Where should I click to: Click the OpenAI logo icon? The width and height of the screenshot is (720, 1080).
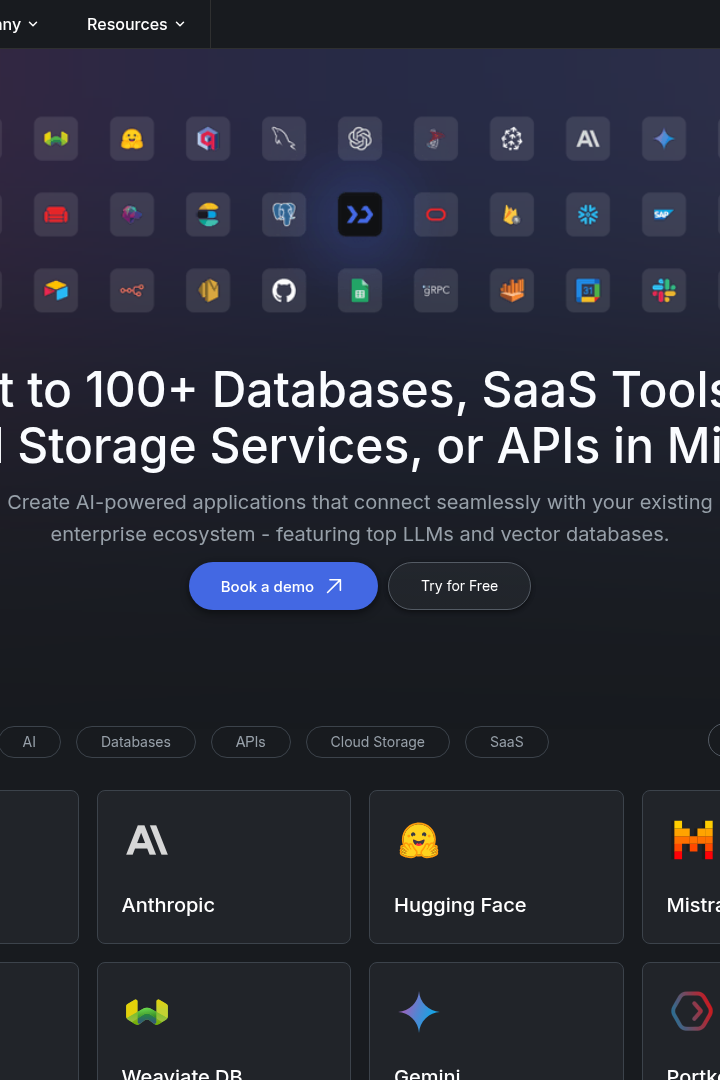pyautogui.click(x=360, y=138)
